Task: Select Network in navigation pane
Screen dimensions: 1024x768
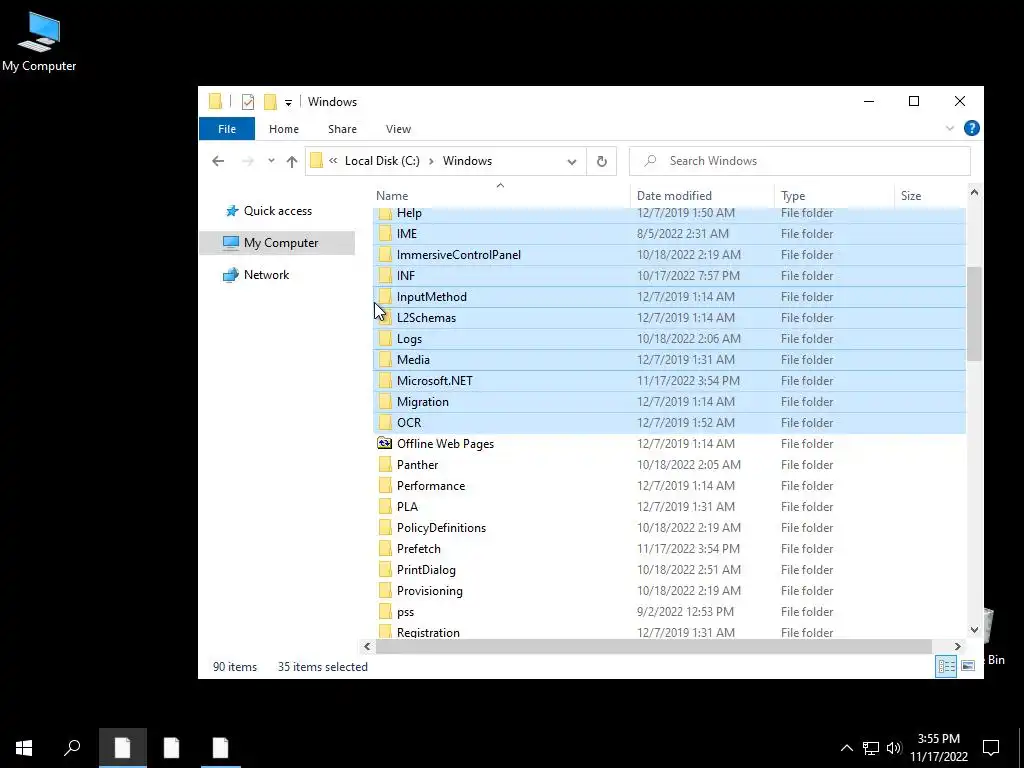Action: pyautogui.click(x=266, y=275)
